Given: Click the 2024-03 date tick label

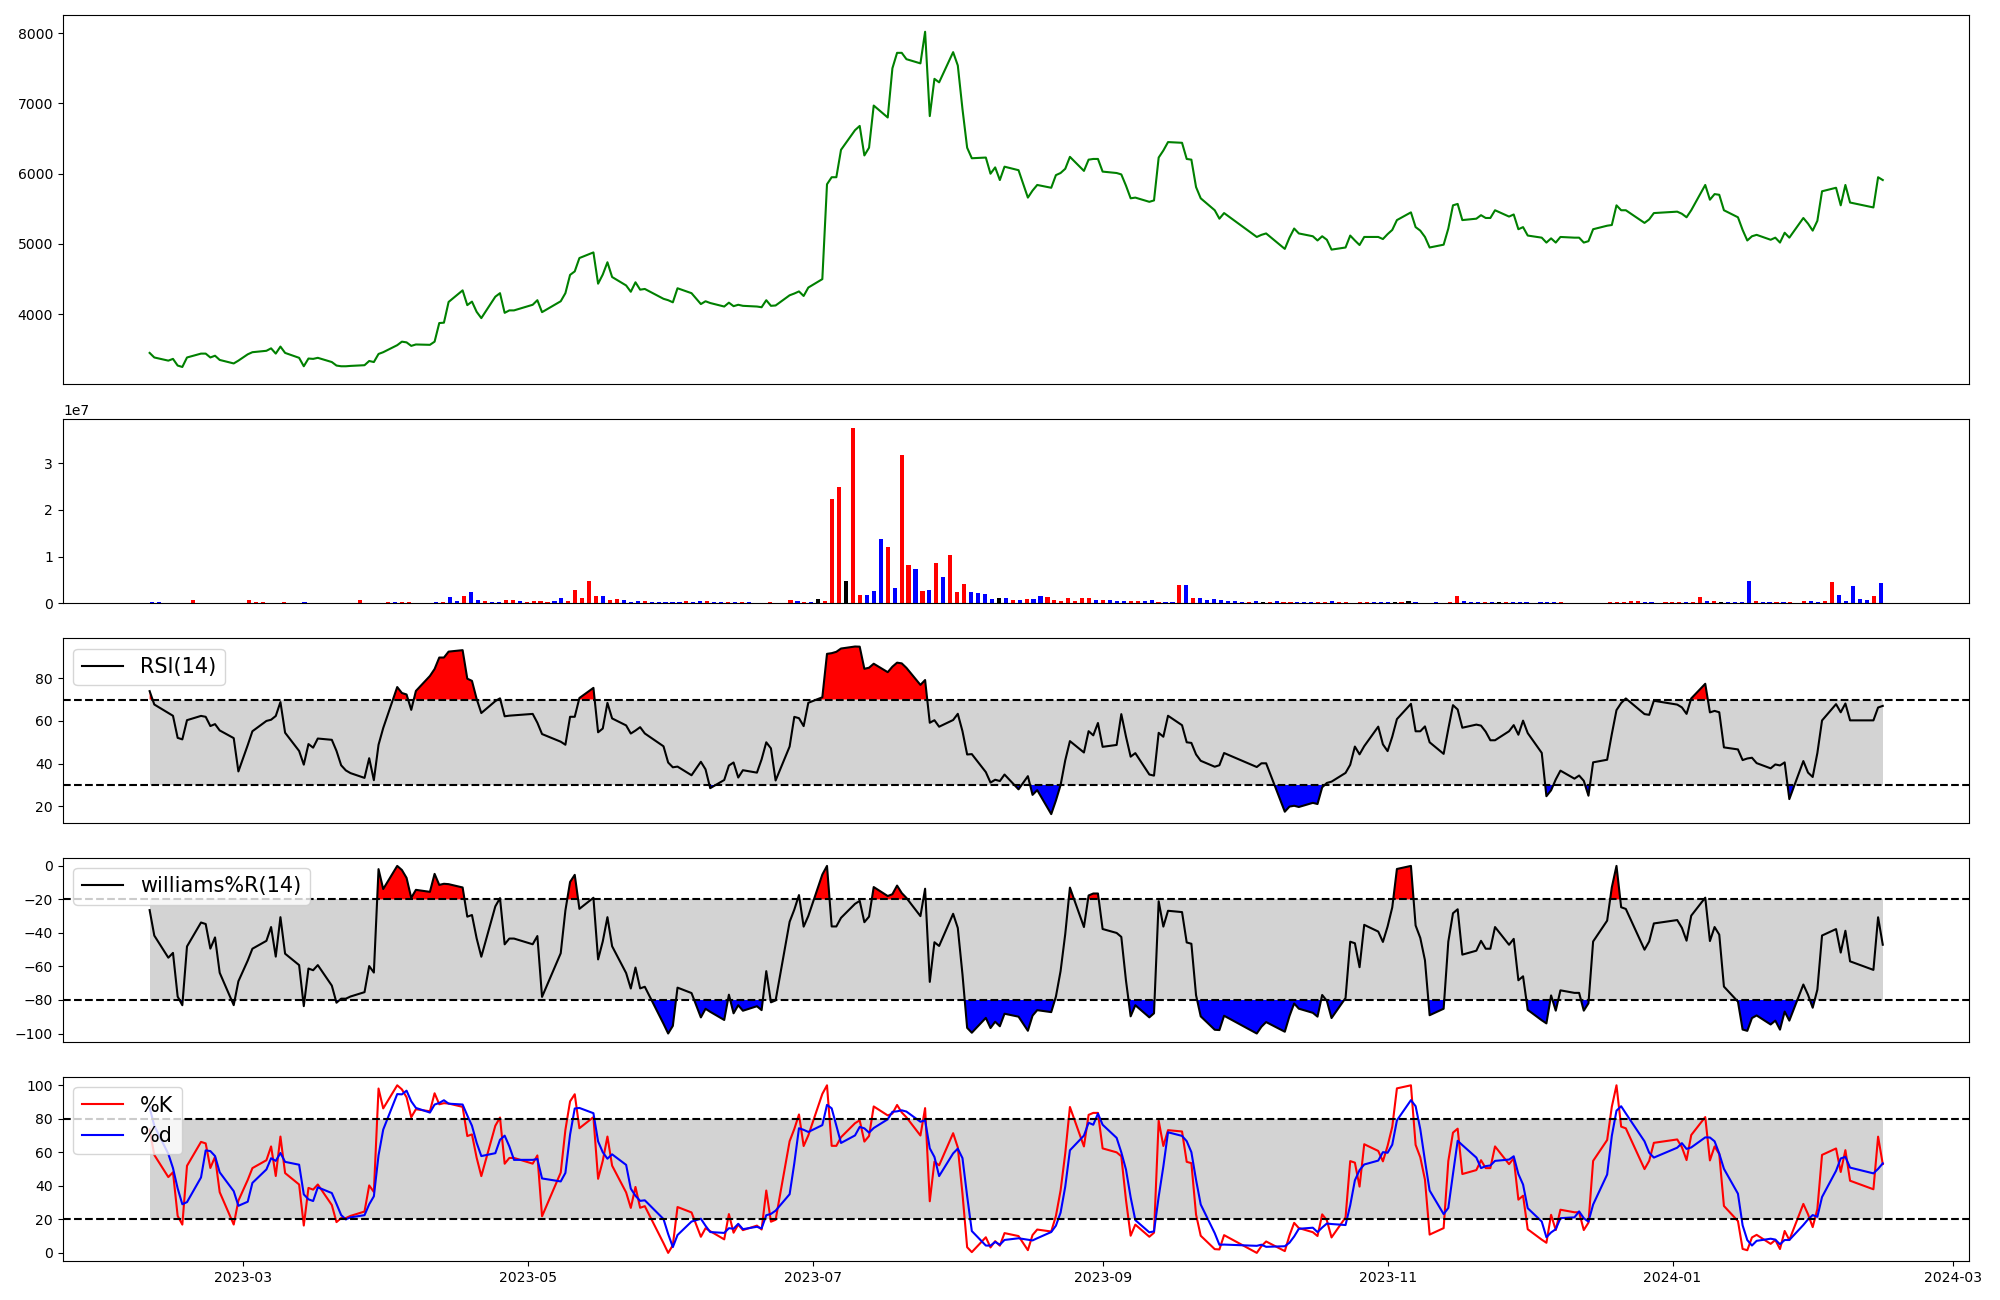Looking at the screenshot, I should point(1953,1277).
